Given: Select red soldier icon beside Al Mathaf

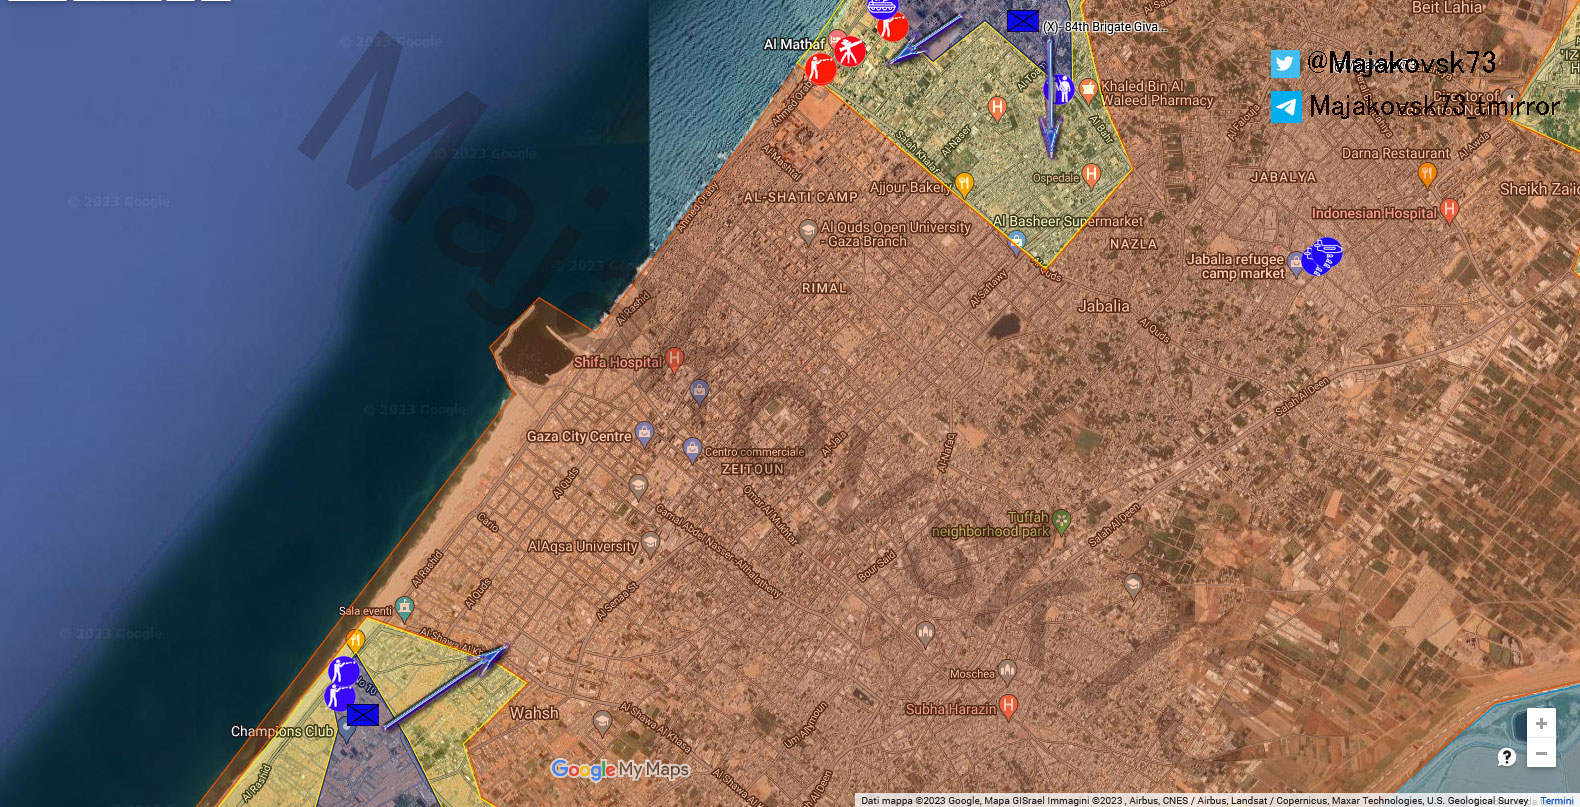Looking at the screenshot, I should coord(821,69).
